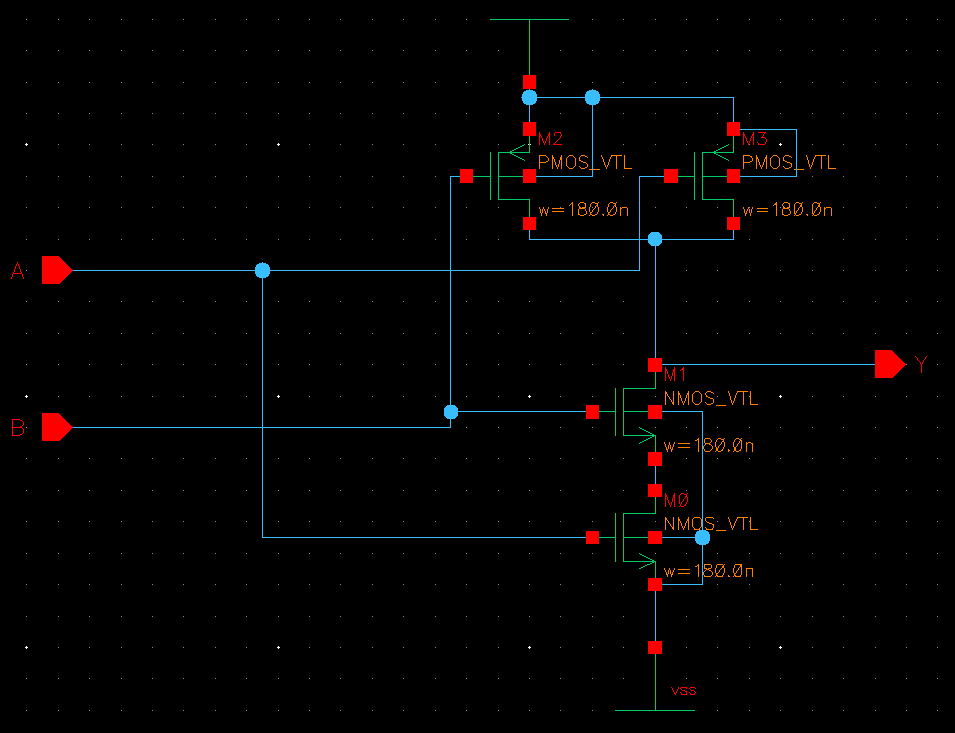Click the source terminal of M2
Image resolution: width=955 pixels, height=733 pixels.
529,129
